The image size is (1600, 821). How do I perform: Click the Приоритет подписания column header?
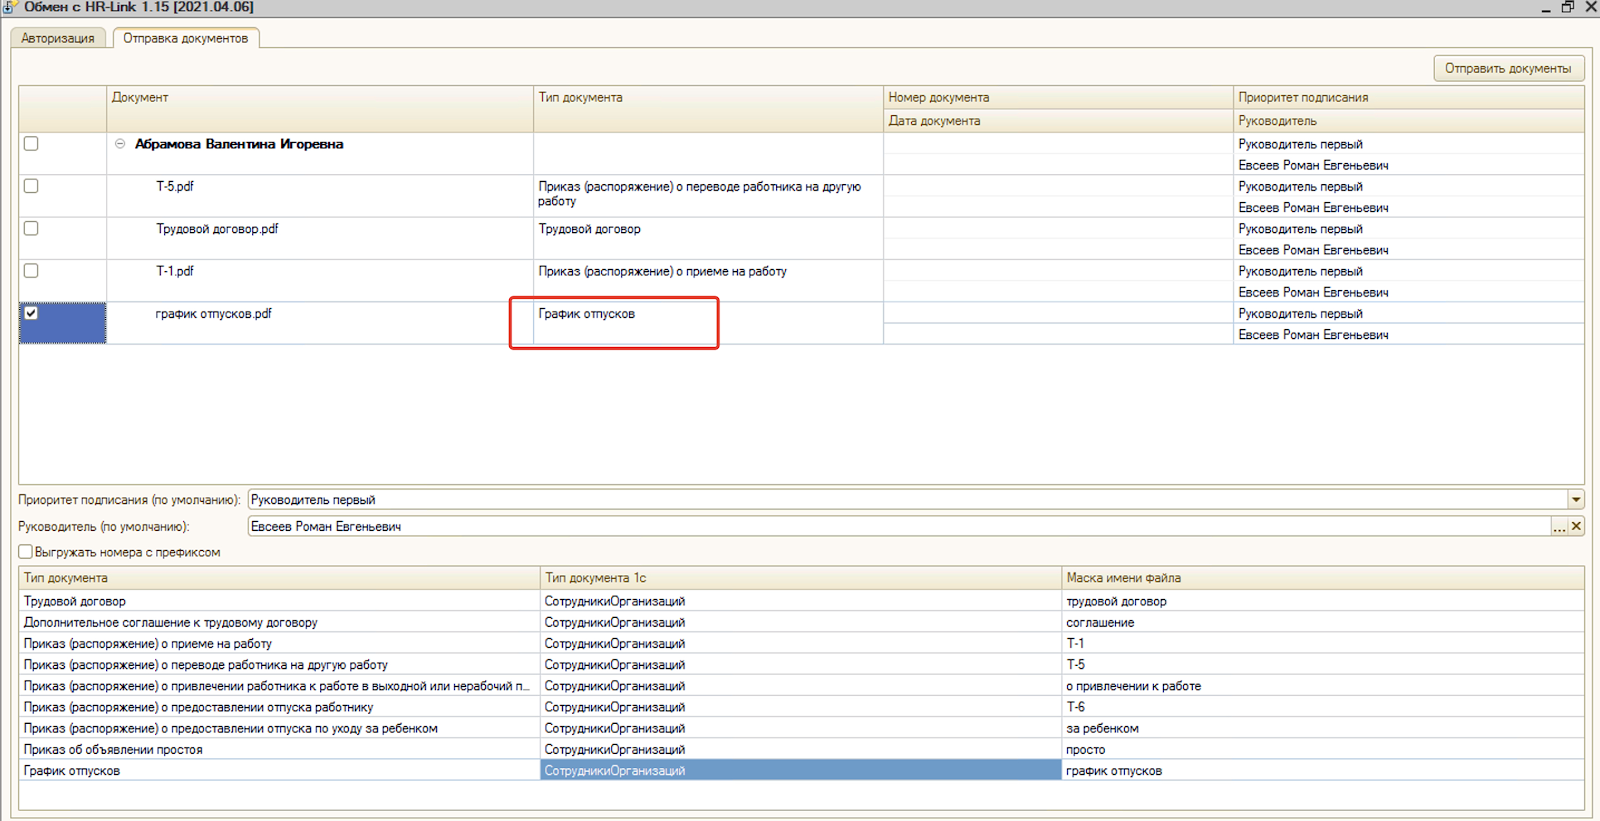pos(1408,97)
